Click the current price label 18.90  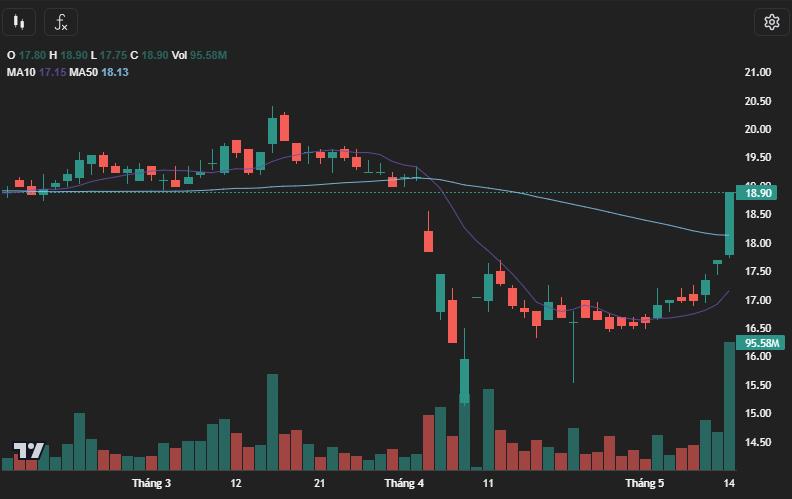(759, 192)
